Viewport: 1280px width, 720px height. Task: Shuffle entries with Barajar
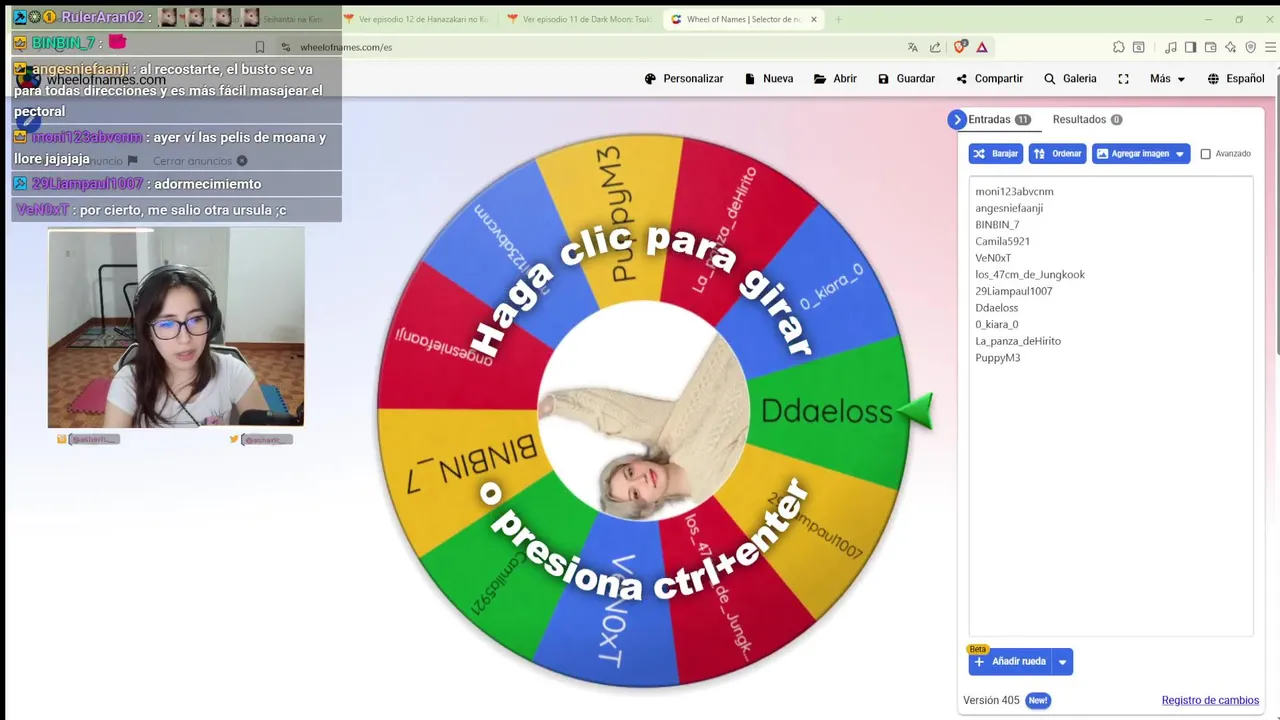click(995, 154)
